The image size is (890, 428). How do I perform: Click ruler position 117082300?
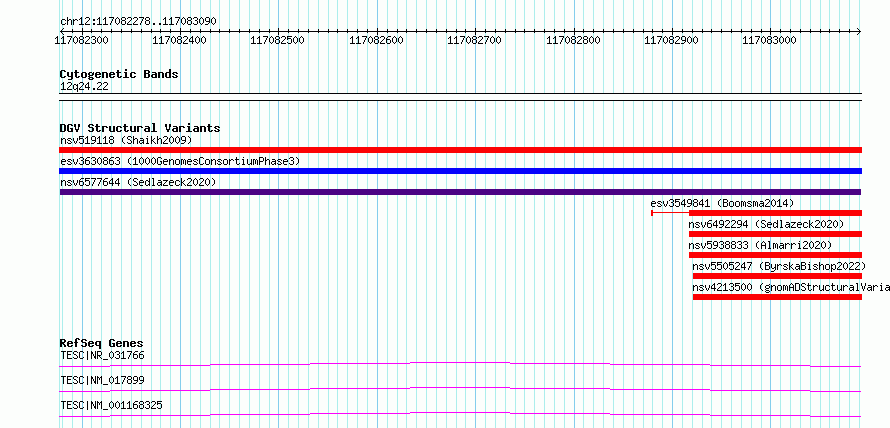[82, 40]
